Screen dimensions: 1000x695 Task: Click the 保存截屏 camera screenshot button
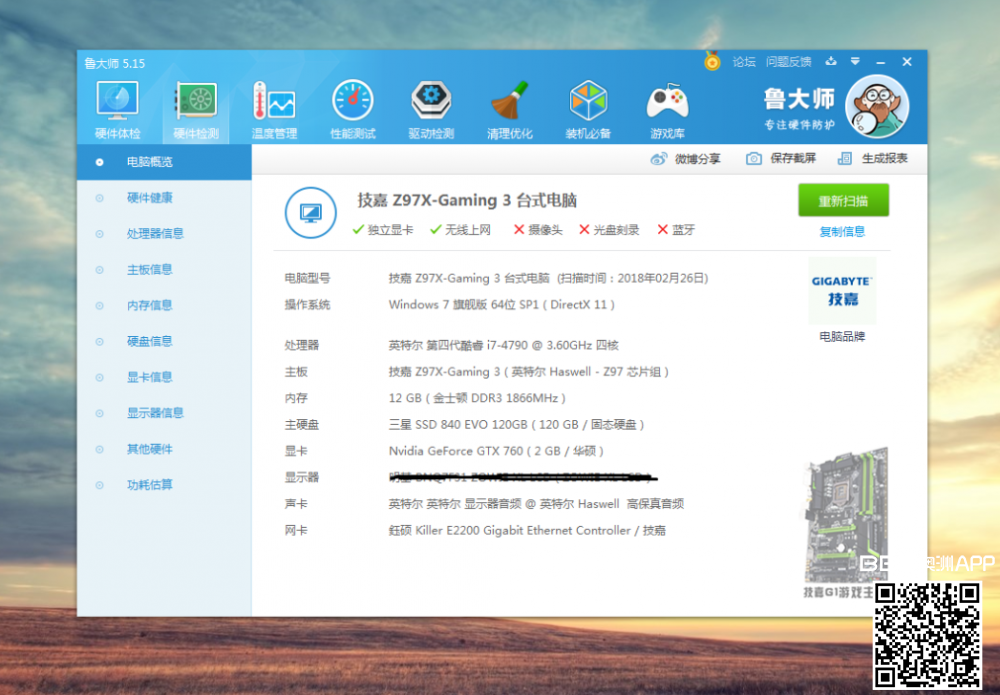click(x=781, y=158)
